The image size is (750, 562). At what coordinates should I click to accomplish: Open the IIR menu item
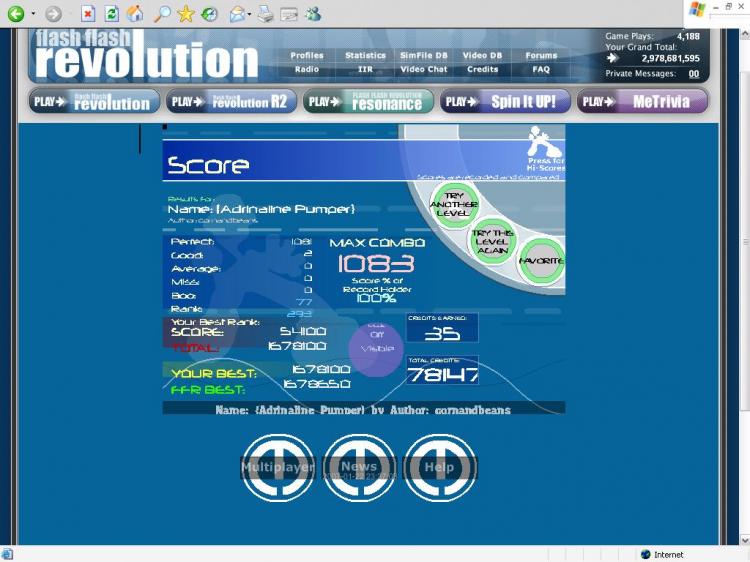coord(365,69)
